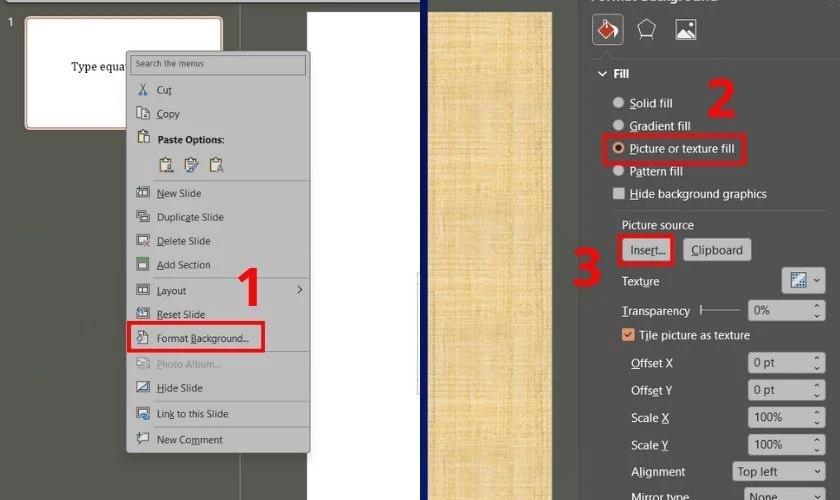
Task: Open the Alignment Top left dropdown
Action: 778,472
